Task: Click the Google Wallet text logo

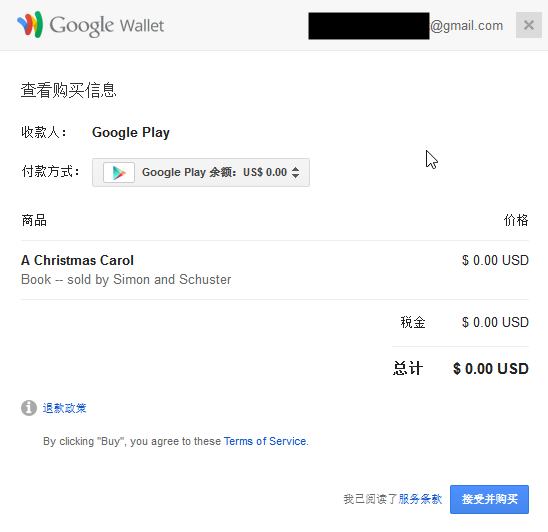Action: (x=107, y=26)
